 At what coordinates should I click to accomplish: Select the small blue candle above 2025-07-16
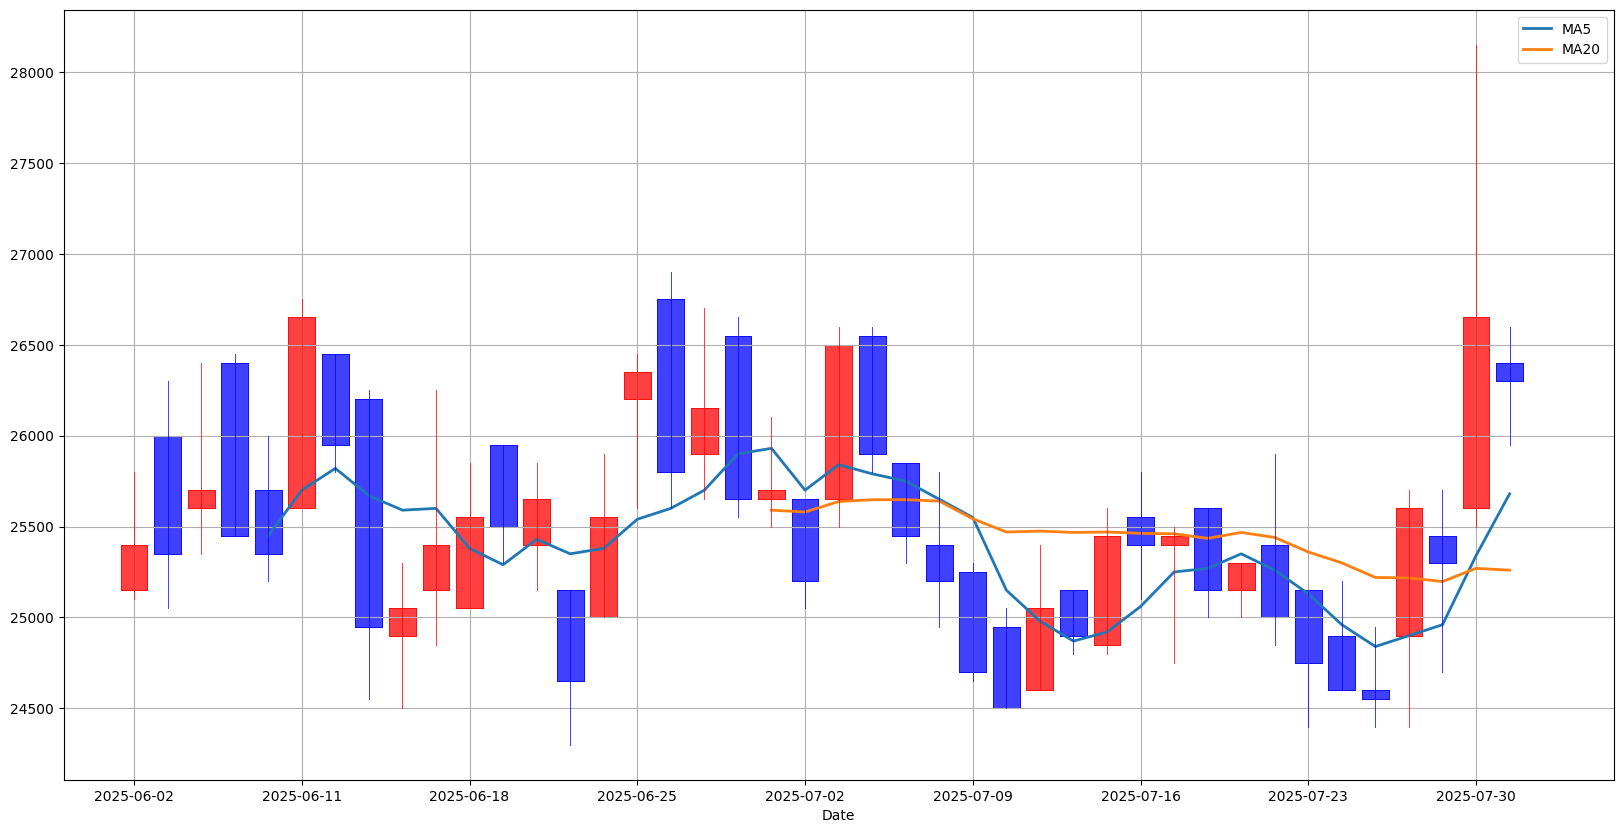pos(1141,531)
